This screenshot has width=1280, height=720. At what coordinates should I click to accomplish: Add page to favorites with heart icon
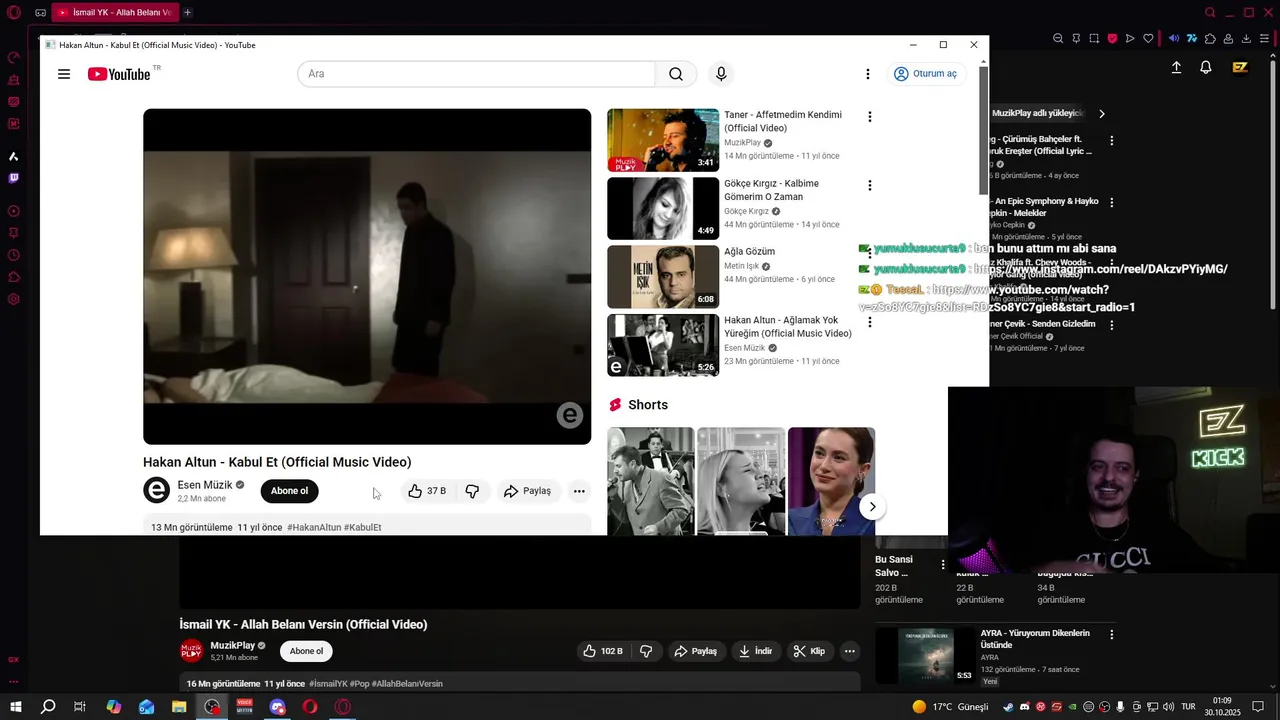coord(1148,38)
